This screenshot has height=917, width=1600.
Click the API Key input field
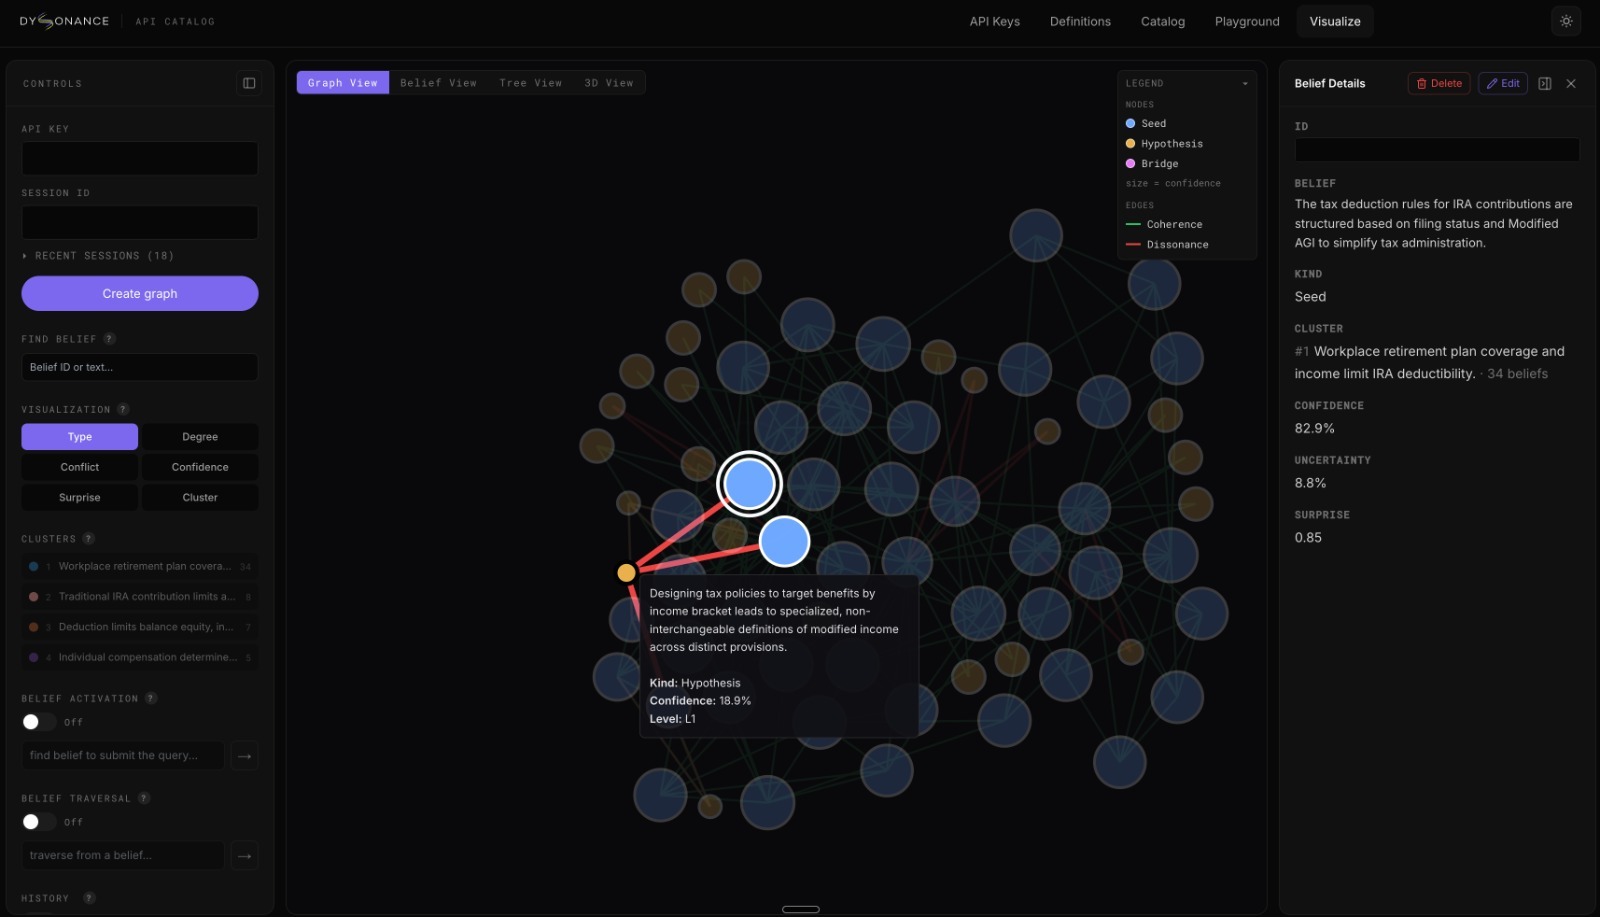tap(140, 158)
